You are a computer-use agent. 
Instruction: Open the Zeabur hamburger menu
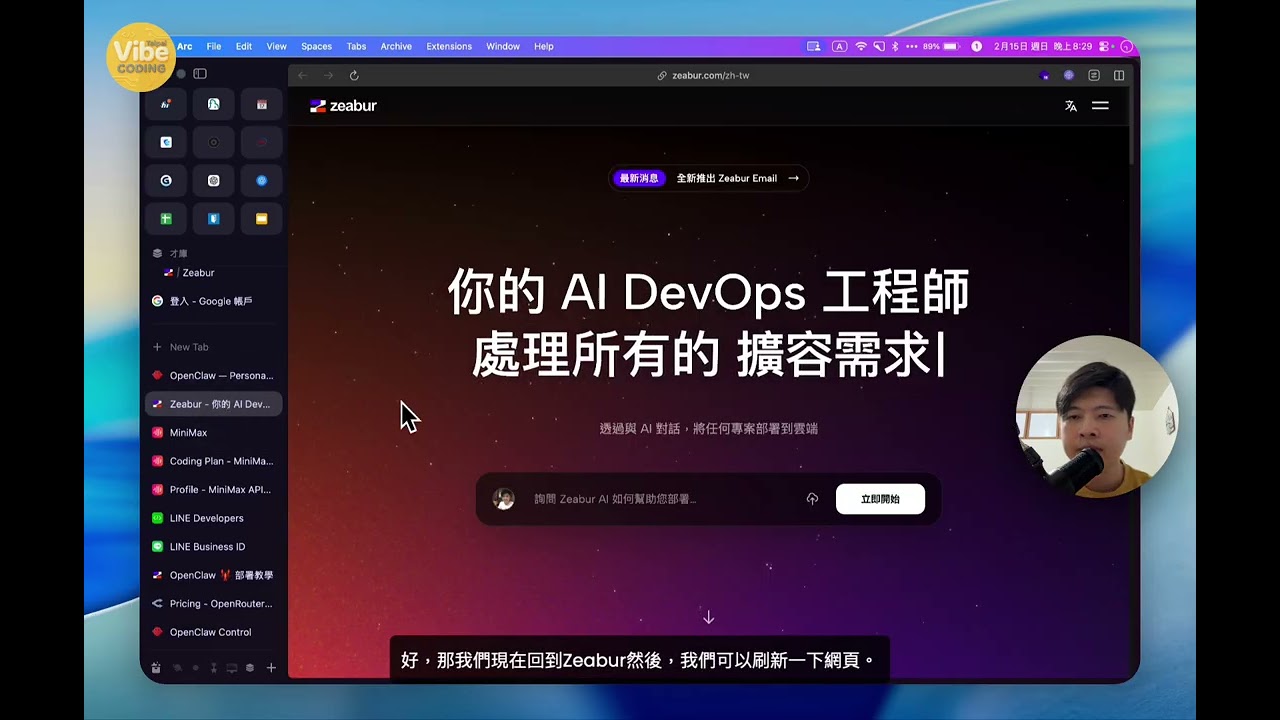coord(1100,106)
